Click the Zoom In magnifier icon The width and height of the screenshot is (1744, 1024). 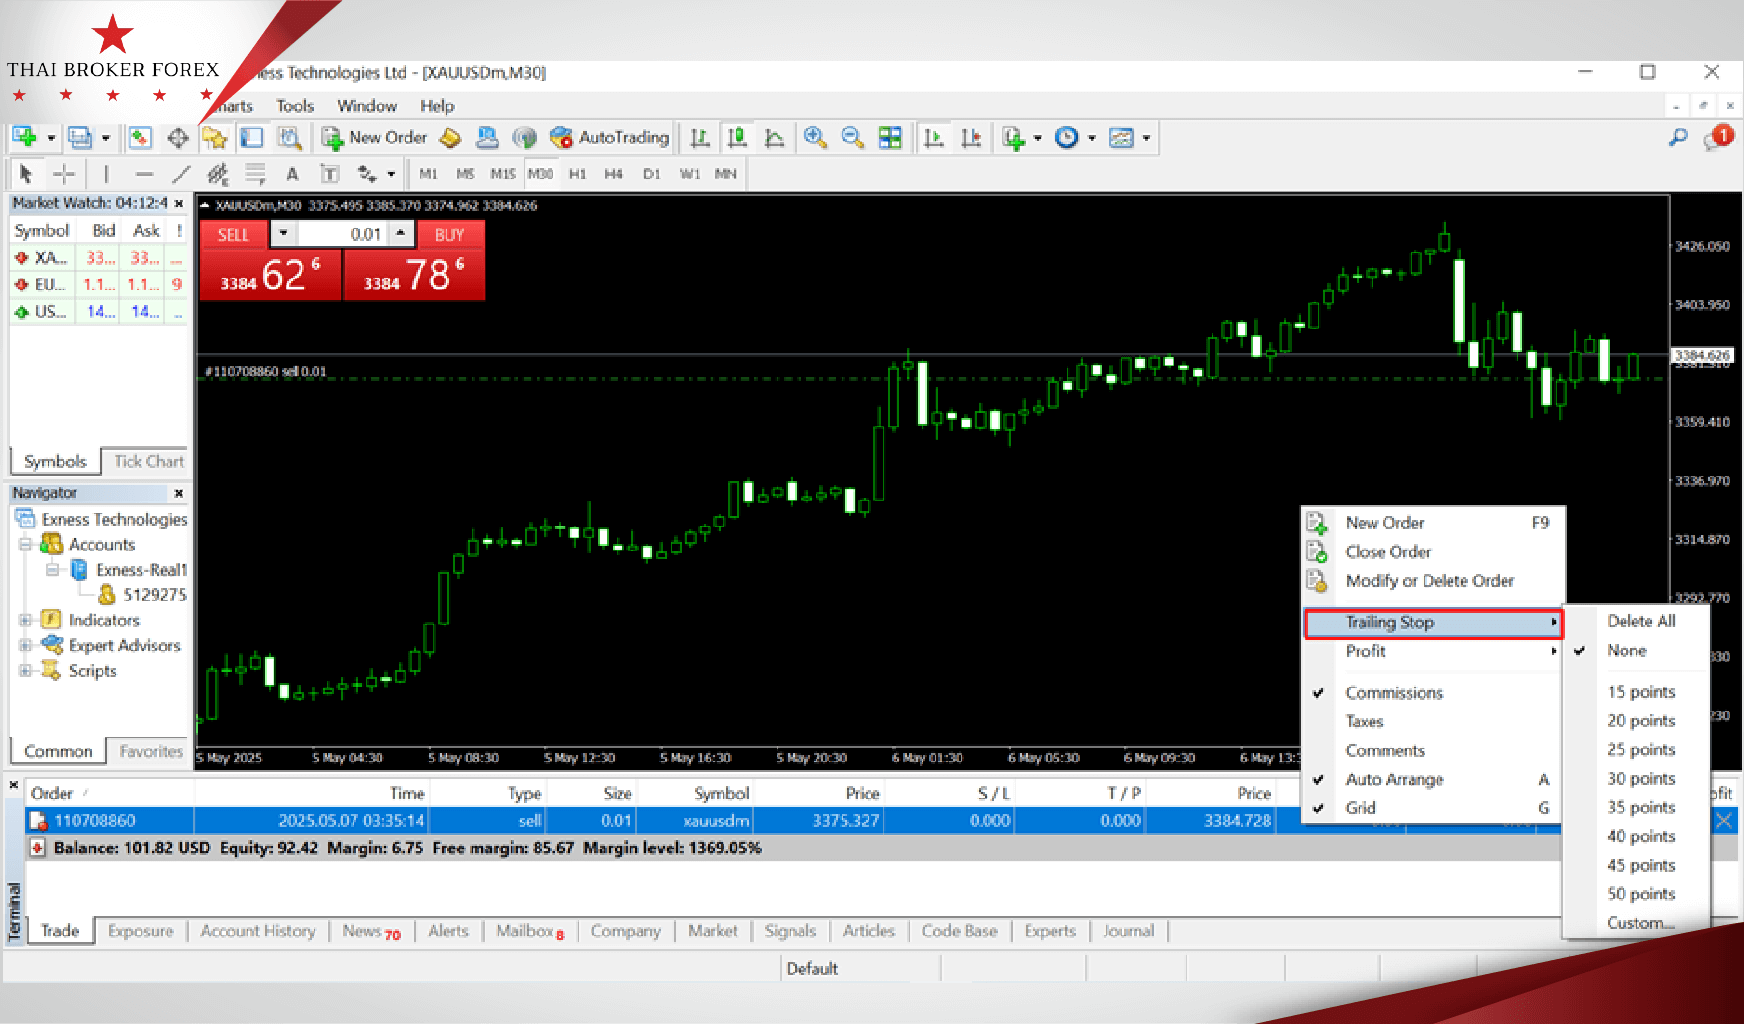[x=815, y=138]
